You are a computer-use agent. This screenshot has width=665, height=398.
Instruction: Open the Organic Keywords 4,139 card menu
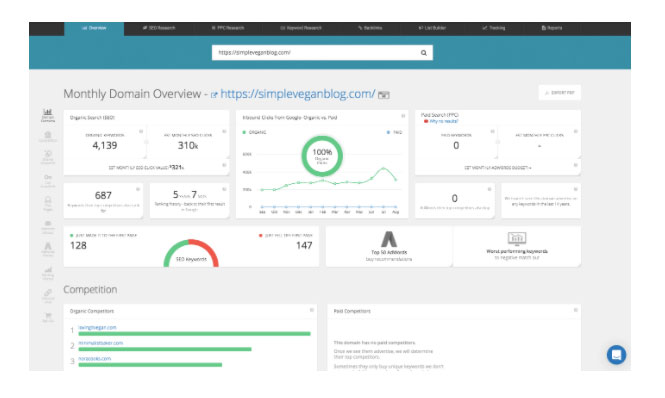click(x=141, y=132)
